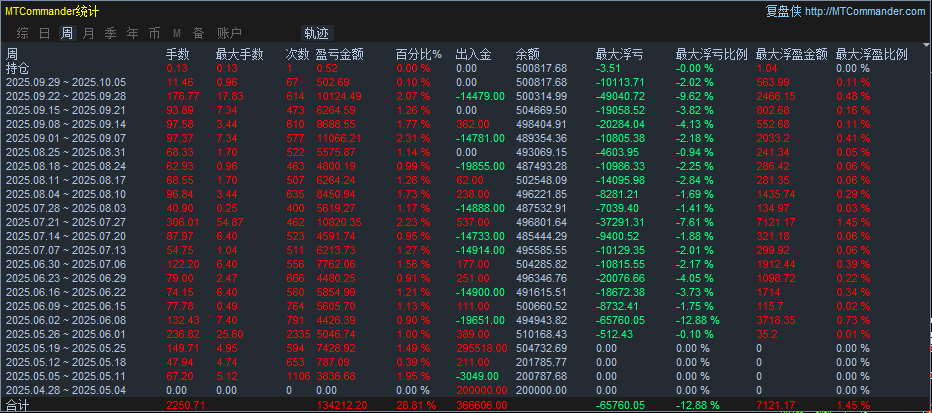The height and width of the screenshot is (413, 932).
Task: Select the 2025.07.14 ~ 2025.07.20 week row
Action: [x=466, y=236]
